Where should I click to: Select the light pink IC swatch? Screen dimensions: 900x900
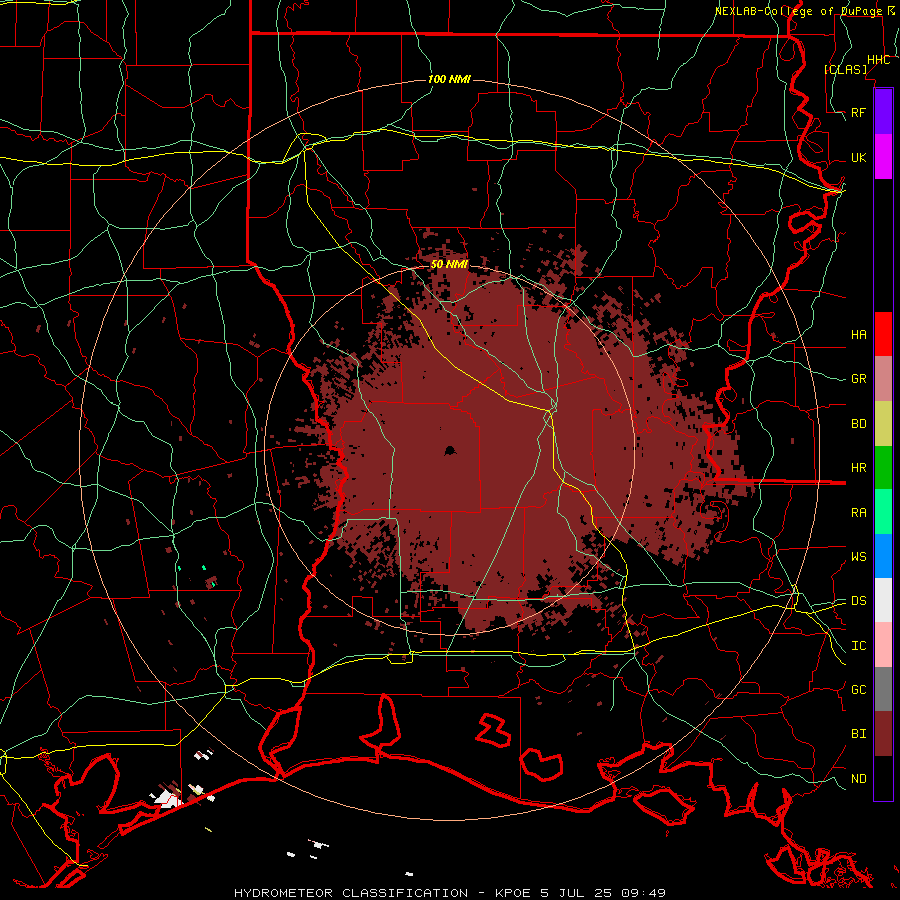pos(883,645)
